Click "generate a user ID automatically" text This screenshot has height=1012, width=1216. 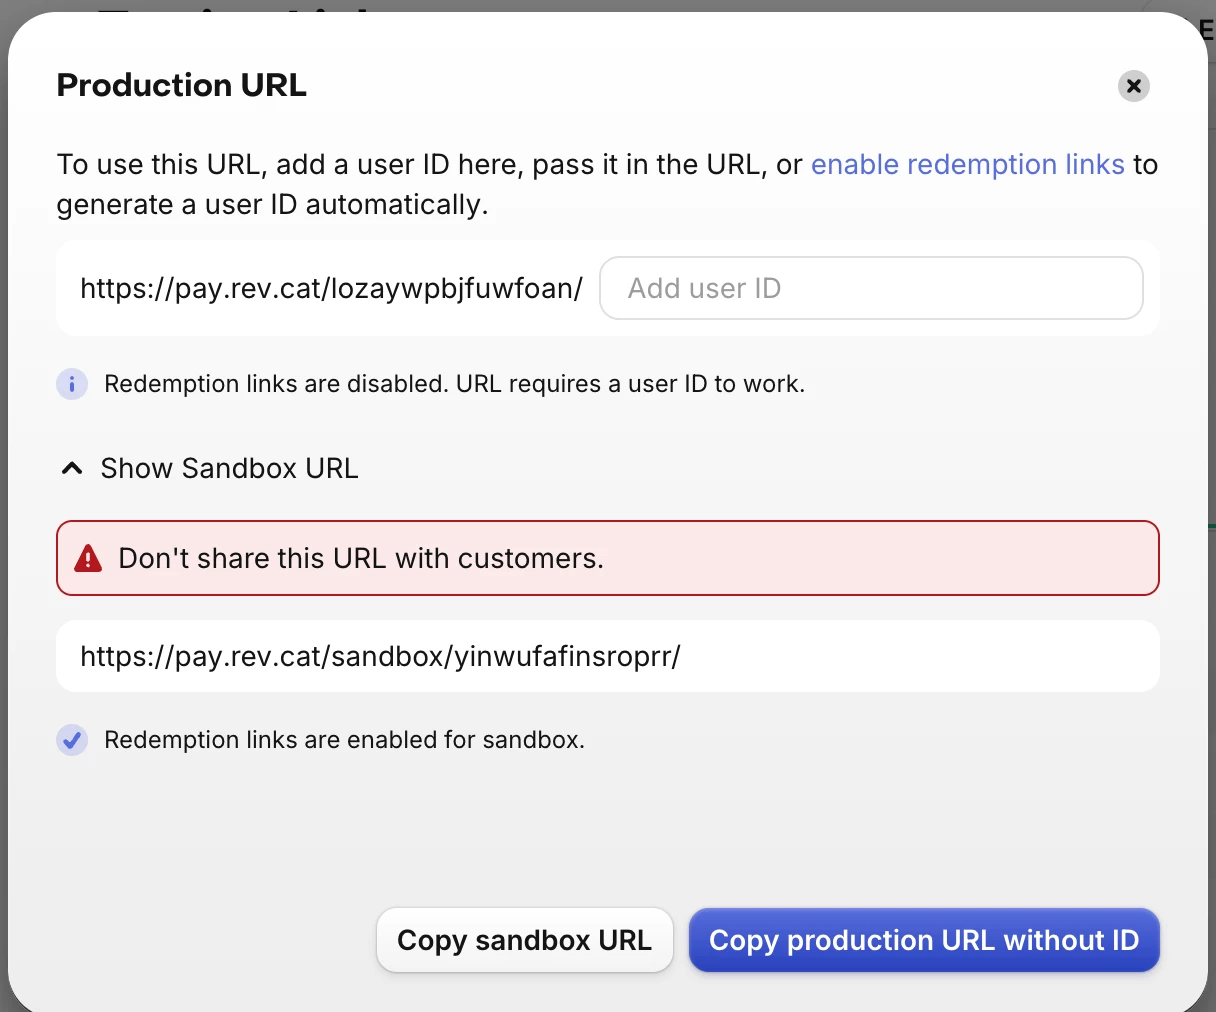point(272,204)
